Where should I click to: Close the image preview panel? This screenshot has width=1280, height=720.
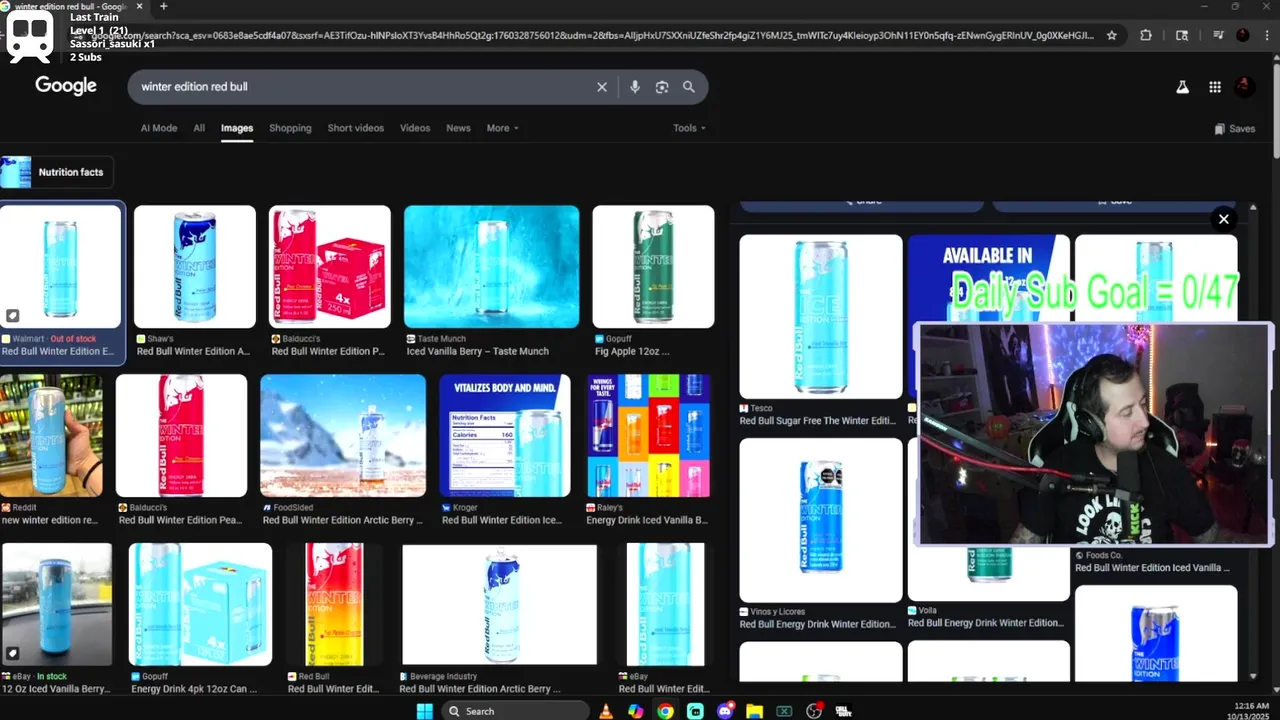point(1223,219)
